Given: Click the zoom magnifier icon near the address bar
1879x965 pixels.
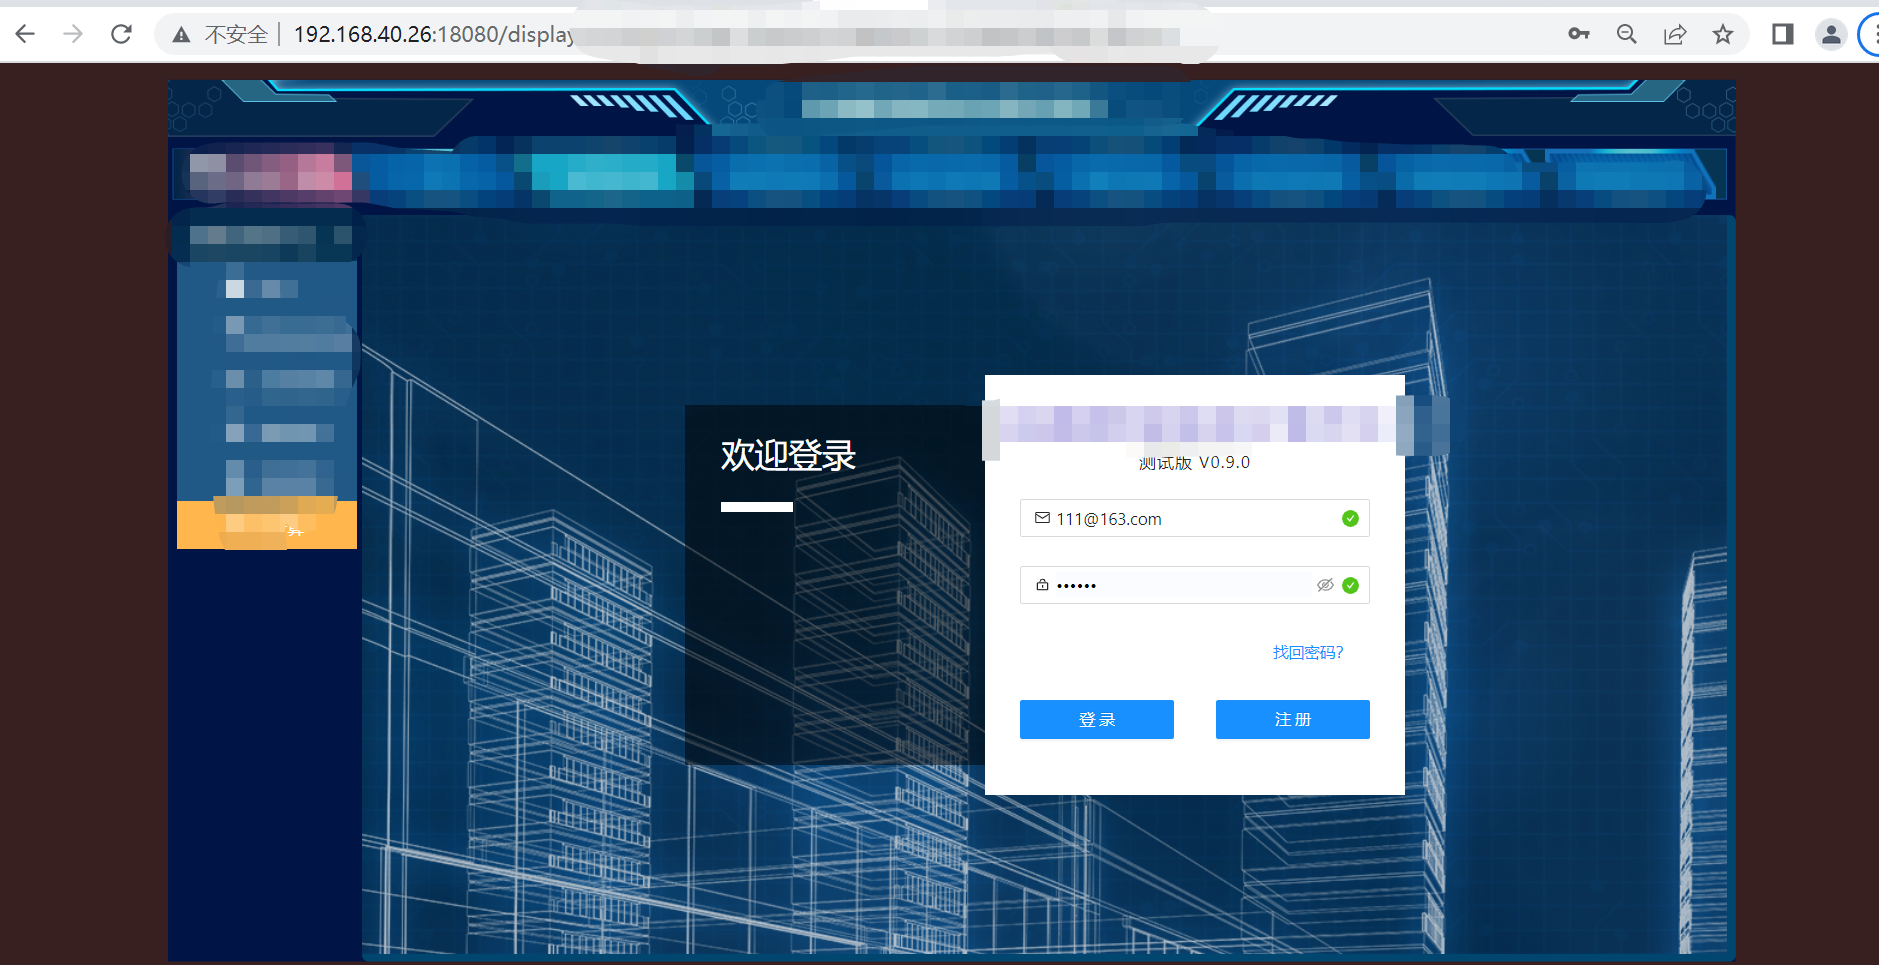Looking at the screenshot, I should [x=1627, y=33].
